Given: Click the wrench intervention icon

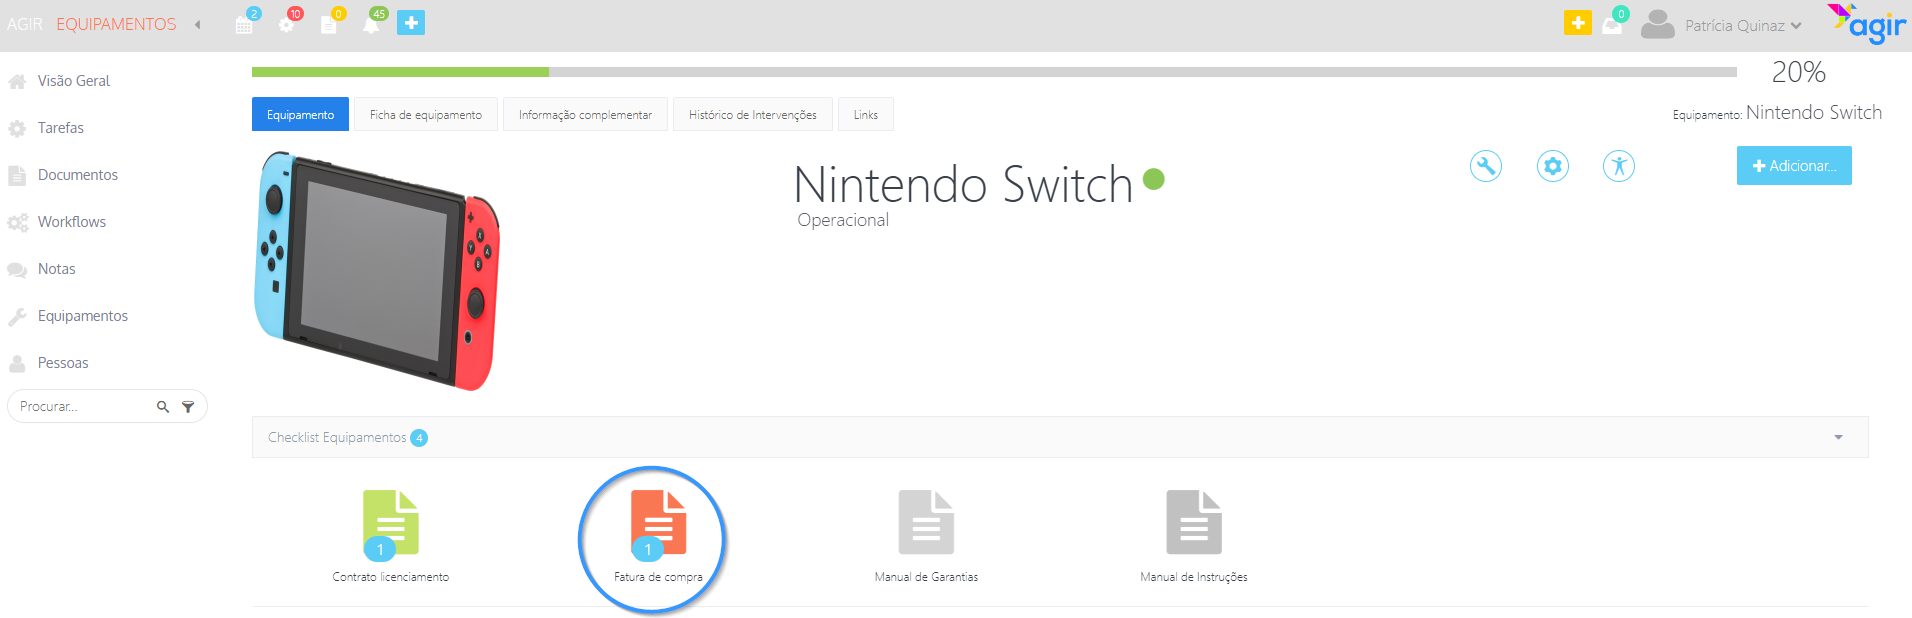Looking at the screenshot, I should coord(1486,166).
